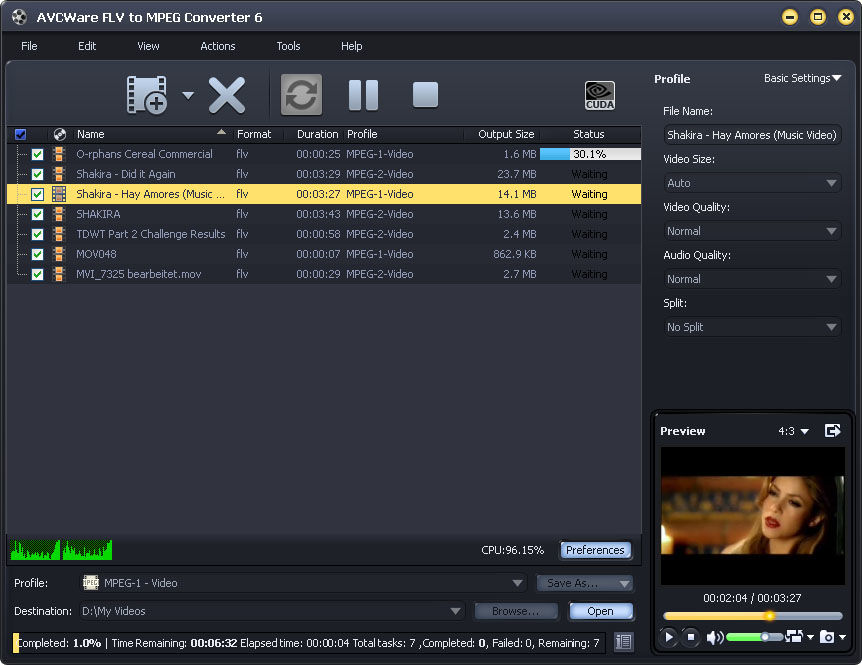Expand the Basic Settings dropdown
The height and width of the screenshot is (665, 862).
pyautogui.click(x=802, y=78)
